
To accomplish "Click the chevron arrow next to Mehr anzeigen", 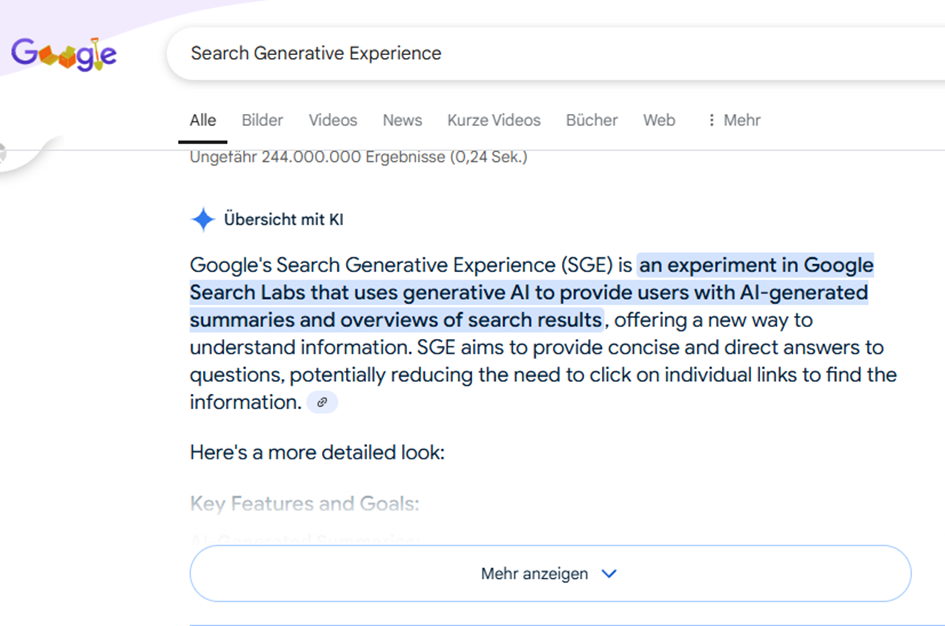I will click(x=609, y=574).
